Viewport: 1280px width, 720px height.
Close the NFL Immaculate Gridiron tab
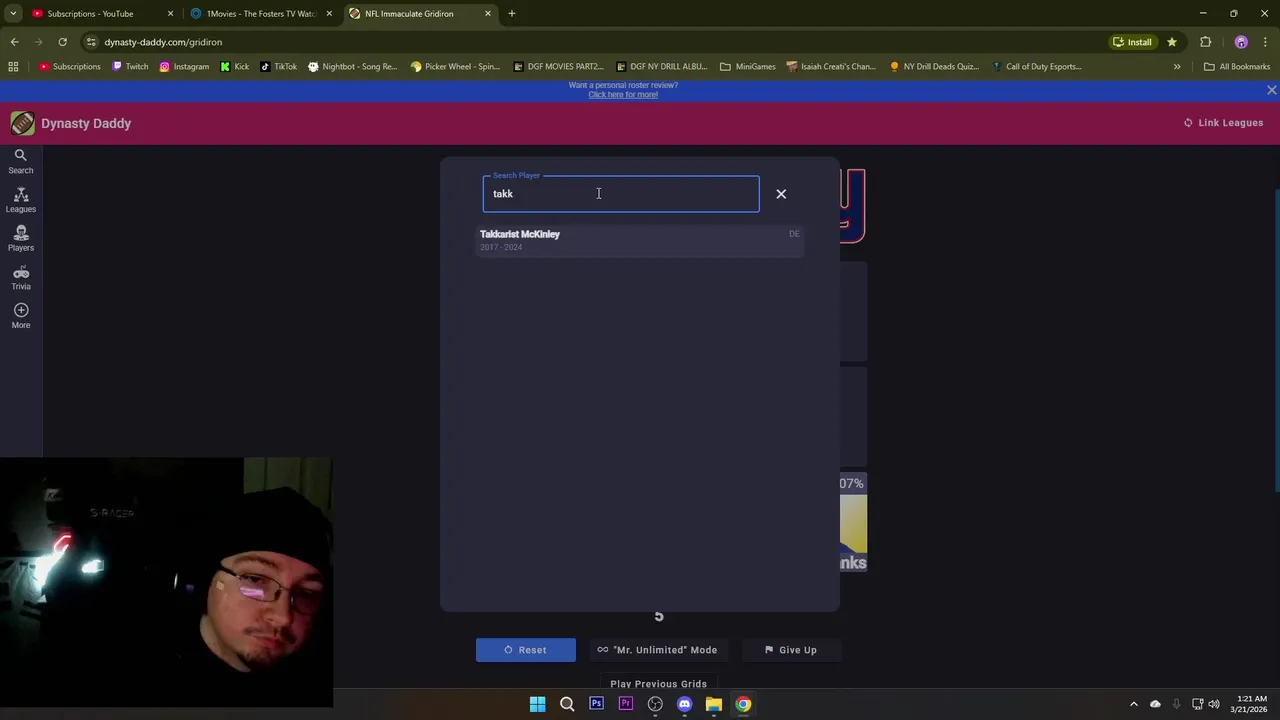[488, 14]
